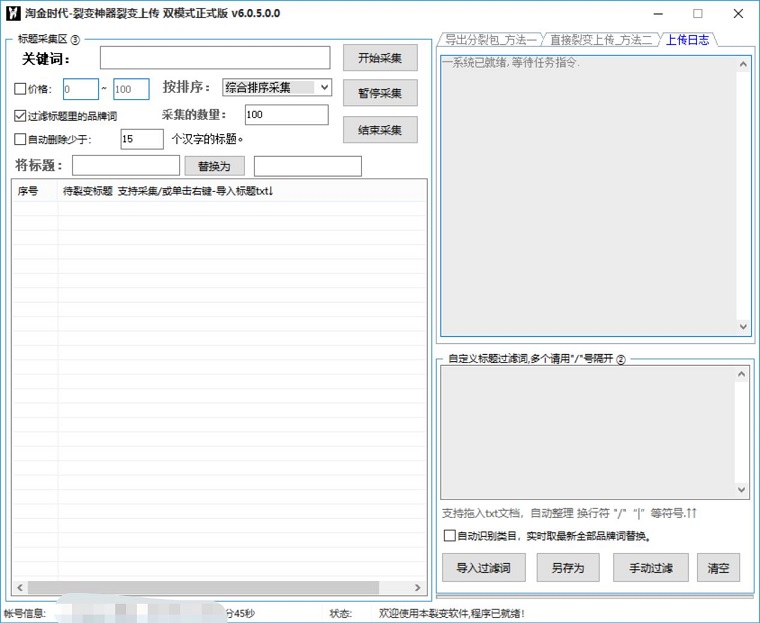
Task: Click the 另存为 button
Action: click(x=568, y=568)
